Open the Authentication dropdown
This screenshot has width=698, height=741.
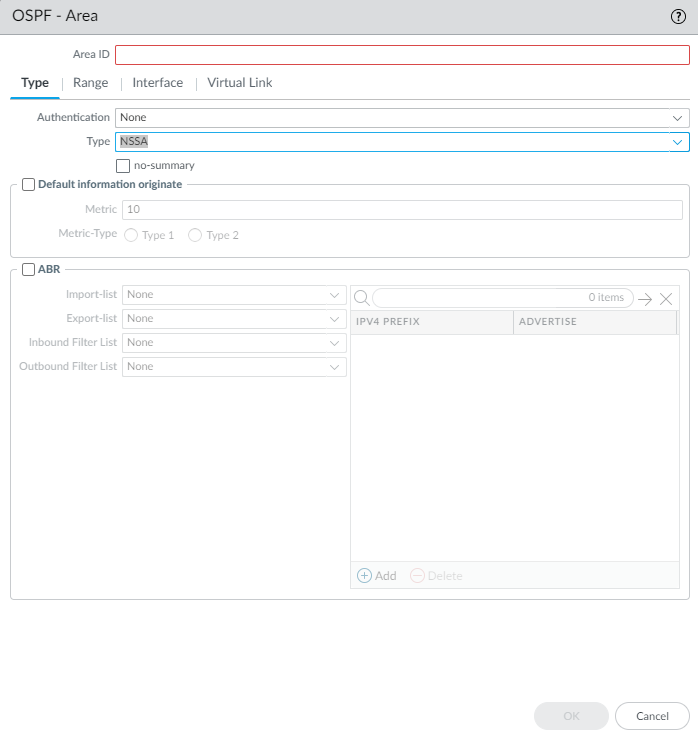click(x=402, y=117)
